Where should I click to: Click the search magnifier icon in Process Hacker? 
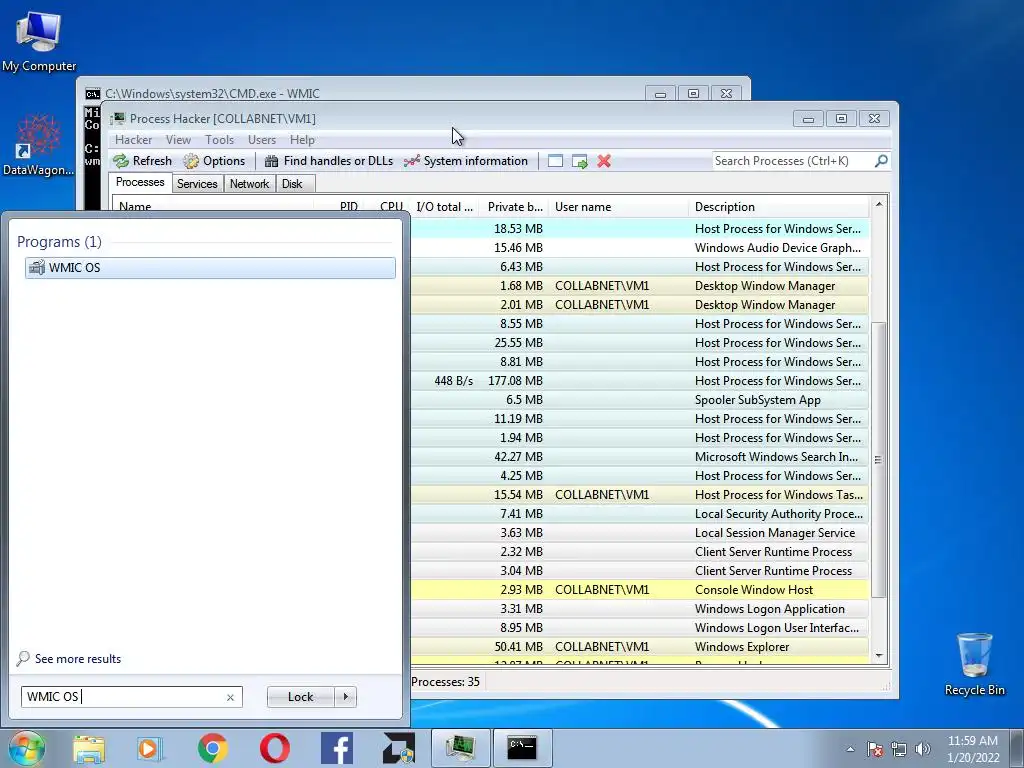coord(881,161)
